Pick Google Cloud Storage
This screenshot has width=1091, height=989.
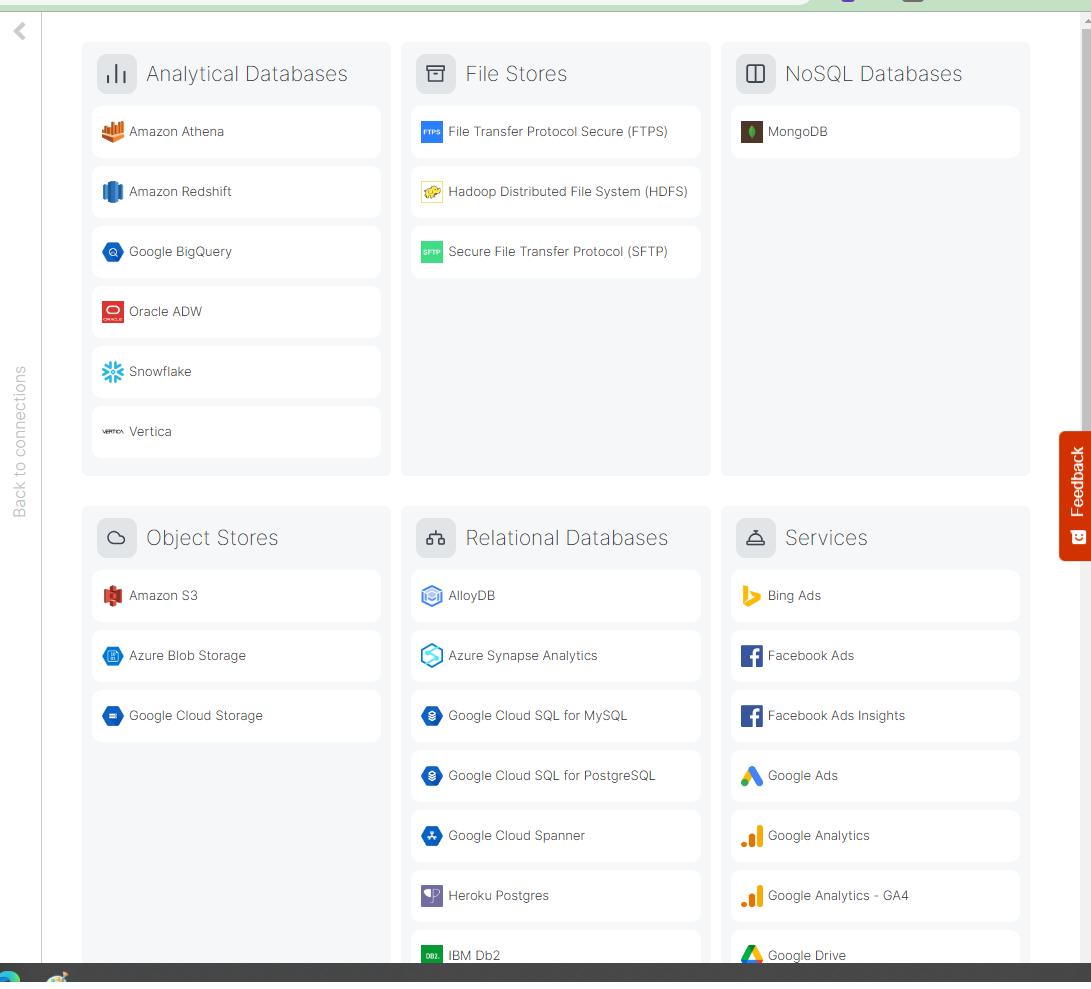(237, 715)
